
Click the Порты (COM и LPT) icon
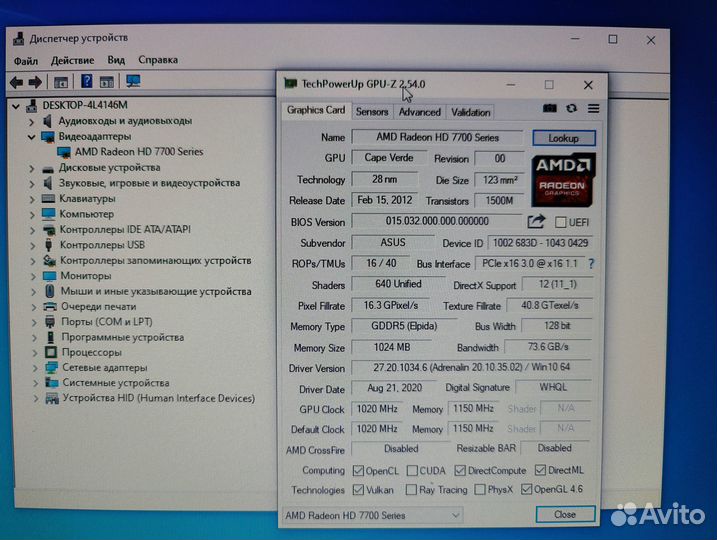(50, 322)
